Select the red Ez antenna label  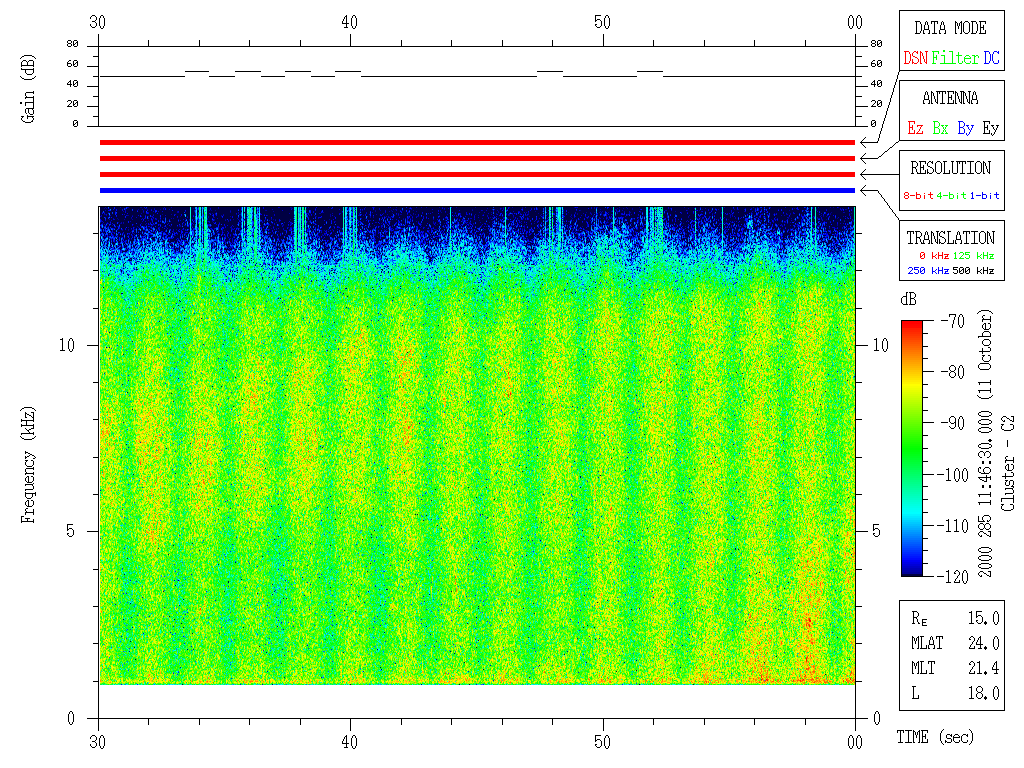pyautogui.click(x=915, y=129)
